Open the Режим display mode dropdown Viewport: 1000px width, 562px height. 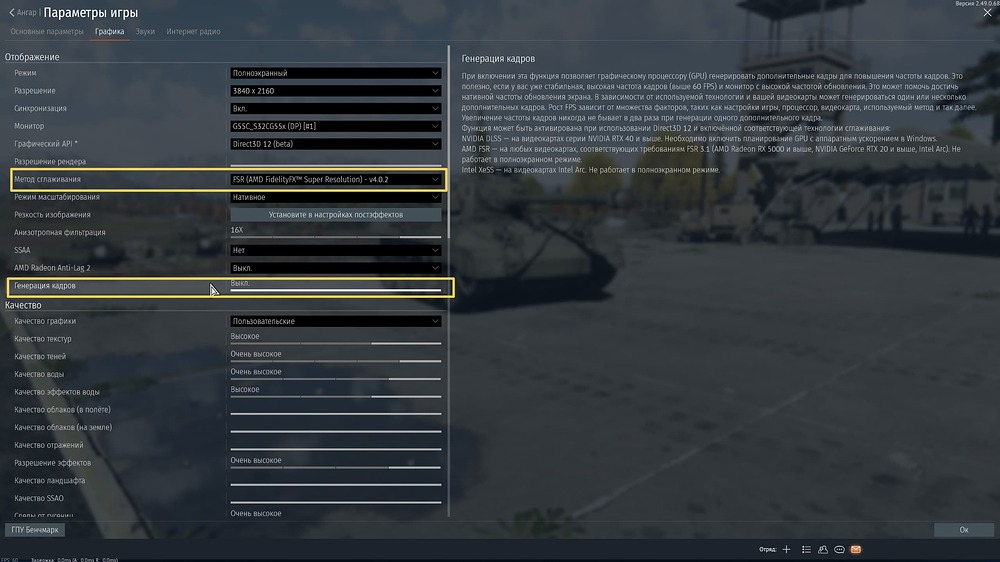click(x=335, y=73)
